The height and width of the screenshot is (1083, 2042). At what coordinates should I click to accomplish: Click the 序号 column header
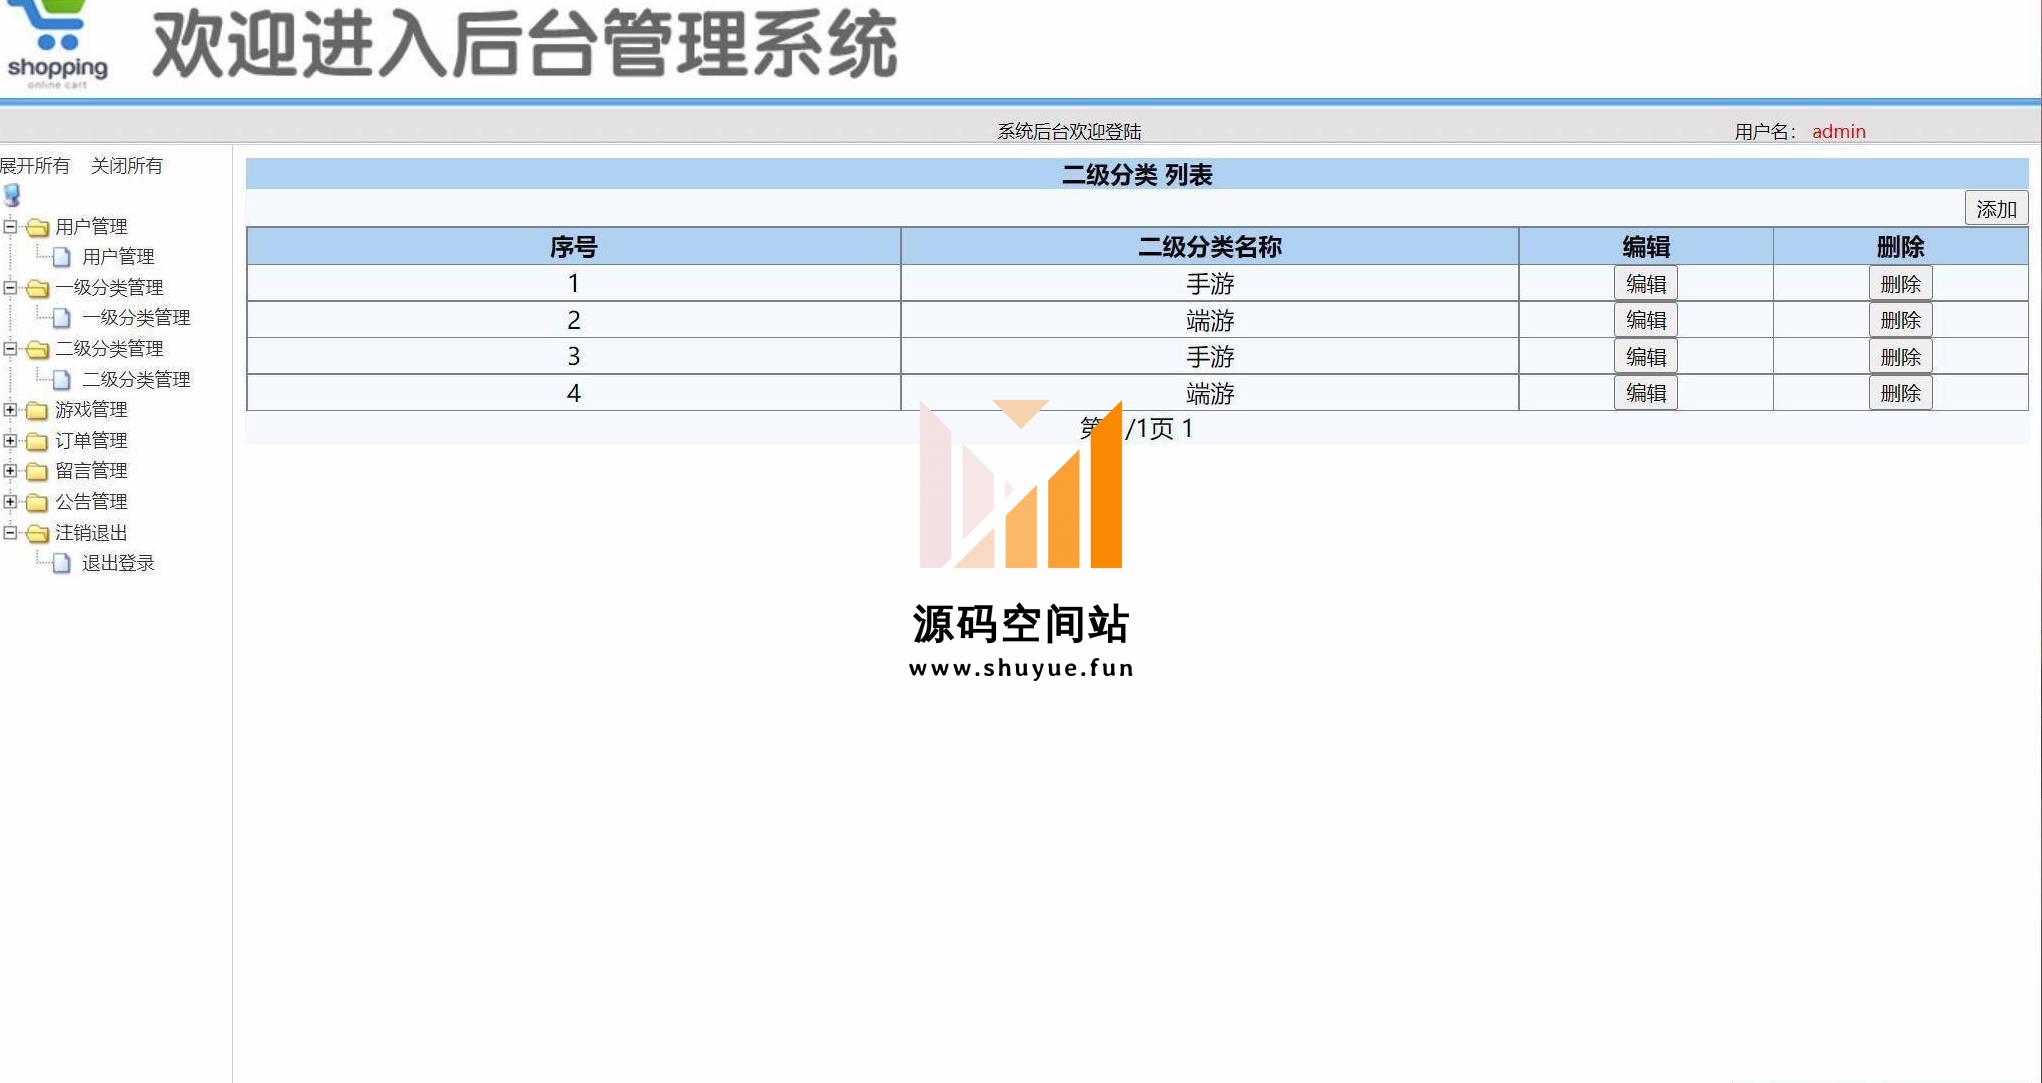point(573,247)
